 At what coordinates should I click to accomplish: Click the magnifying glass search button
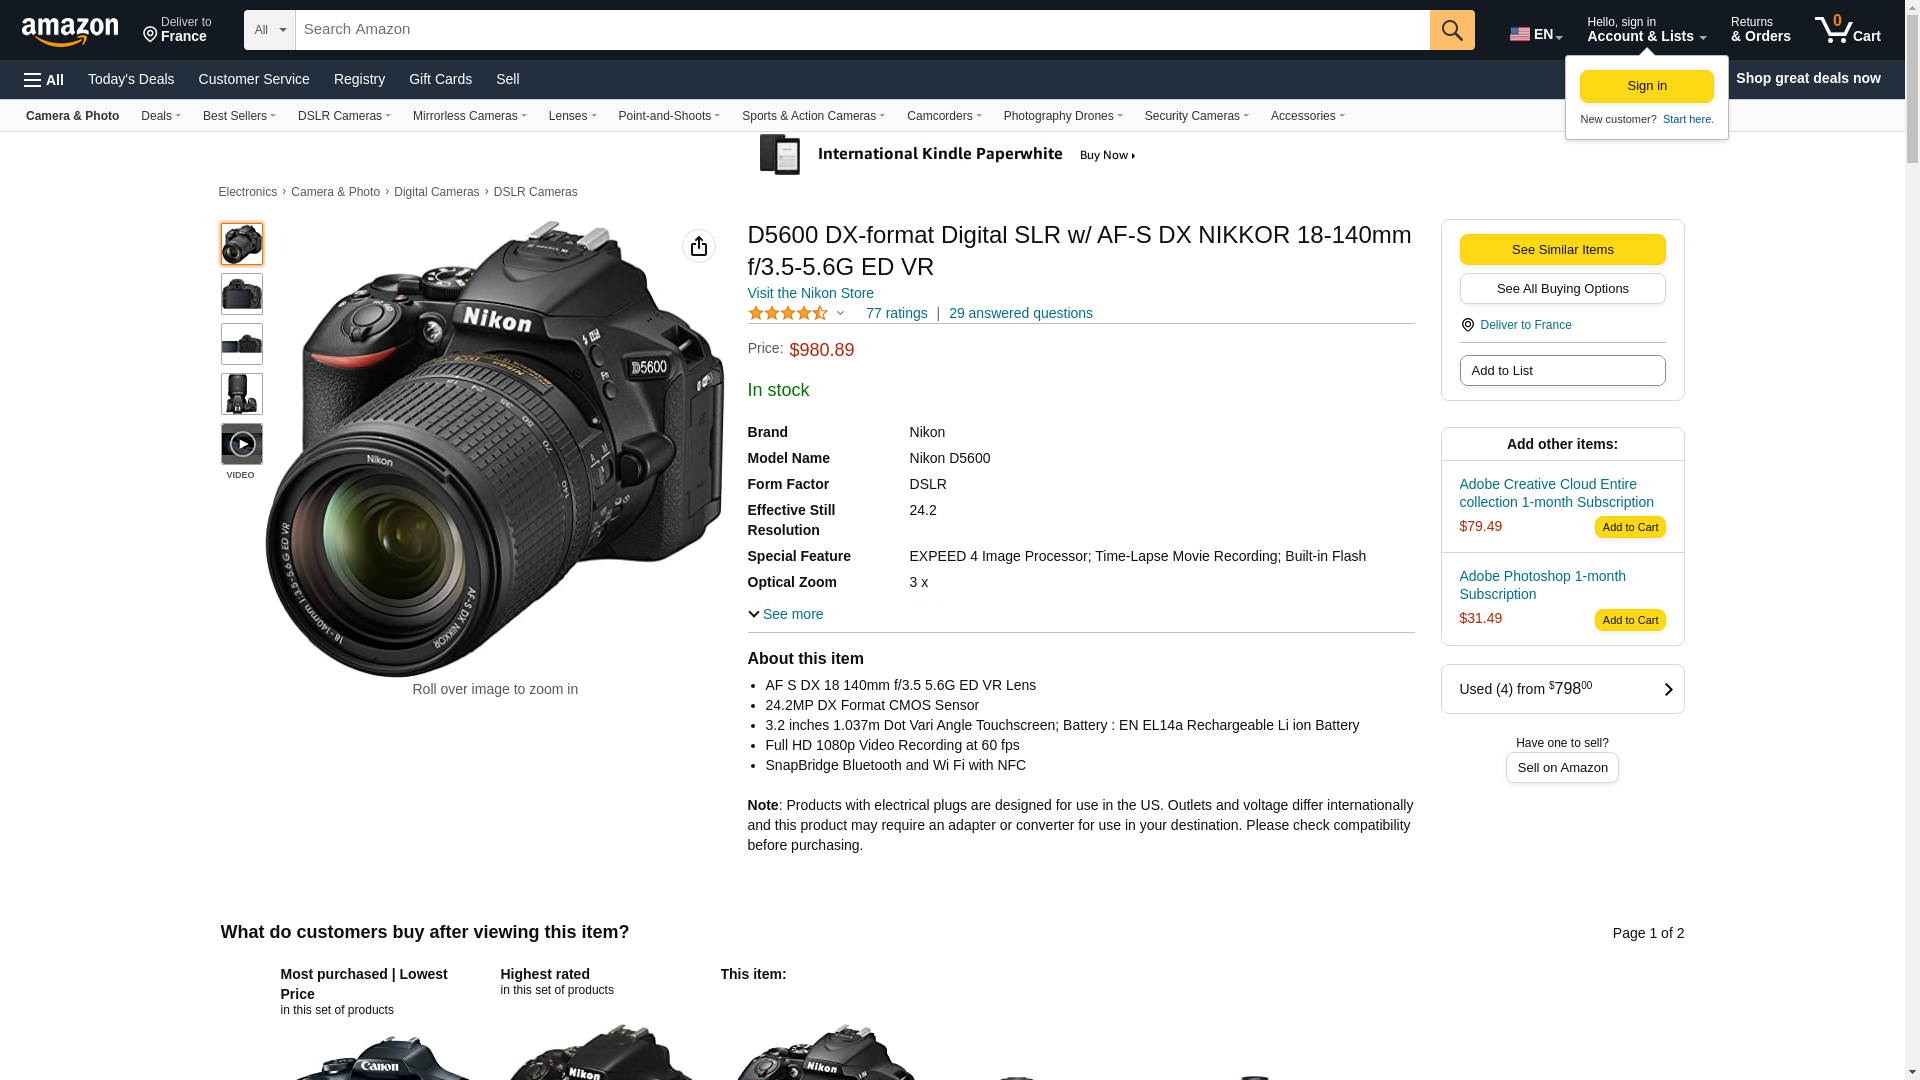point(1451,30)
